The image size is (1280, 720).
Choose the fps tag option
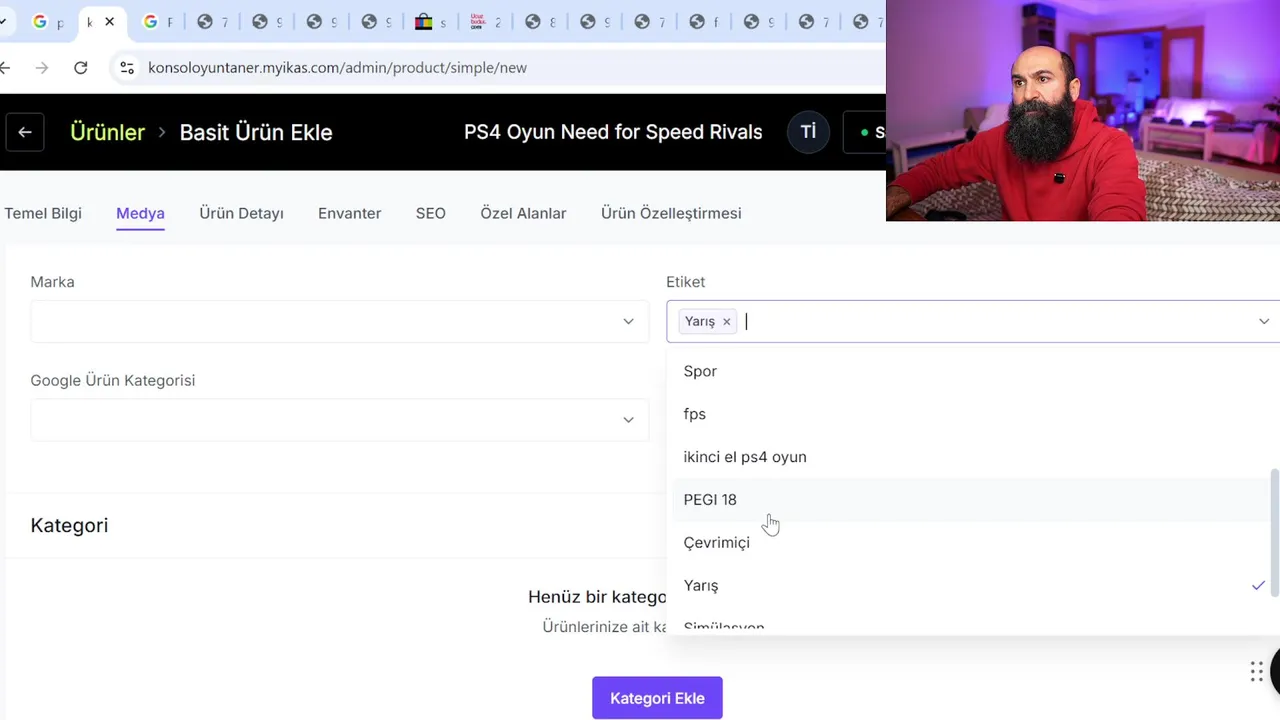pyautogui.click(x=973, y=414)
